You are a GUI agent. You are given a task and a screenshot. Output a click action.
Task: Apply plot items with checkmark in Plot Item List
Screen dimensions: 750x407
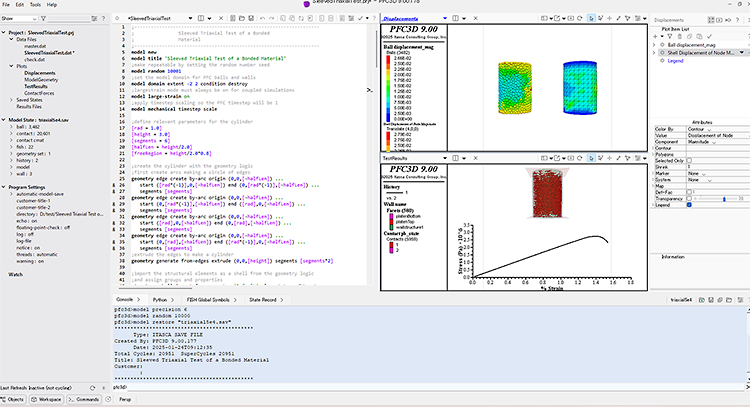tap(709, 36)
